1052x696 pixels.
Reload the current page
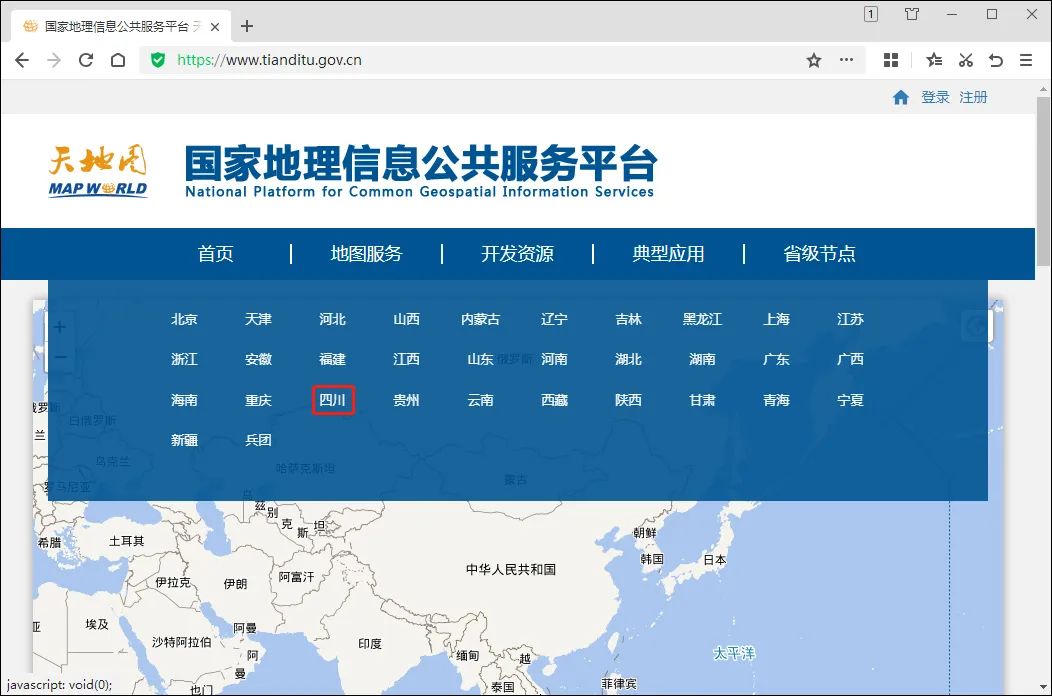tap(86, 60)
